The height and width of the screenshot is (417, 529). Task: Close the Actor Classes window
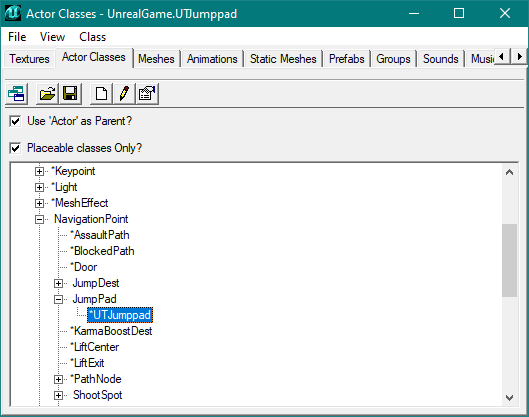point(505,13)
